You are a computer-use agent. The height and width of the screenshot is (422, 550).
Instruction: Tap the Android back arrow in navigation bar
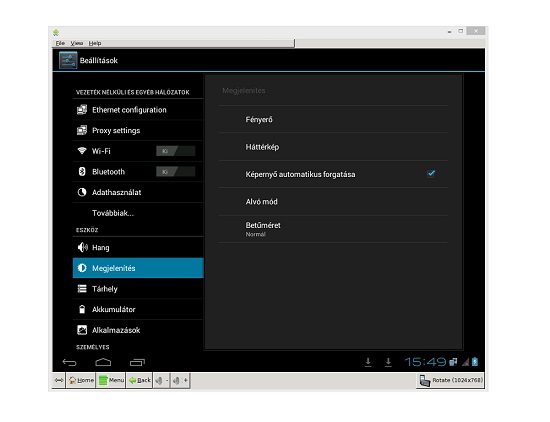click(69, 362)
